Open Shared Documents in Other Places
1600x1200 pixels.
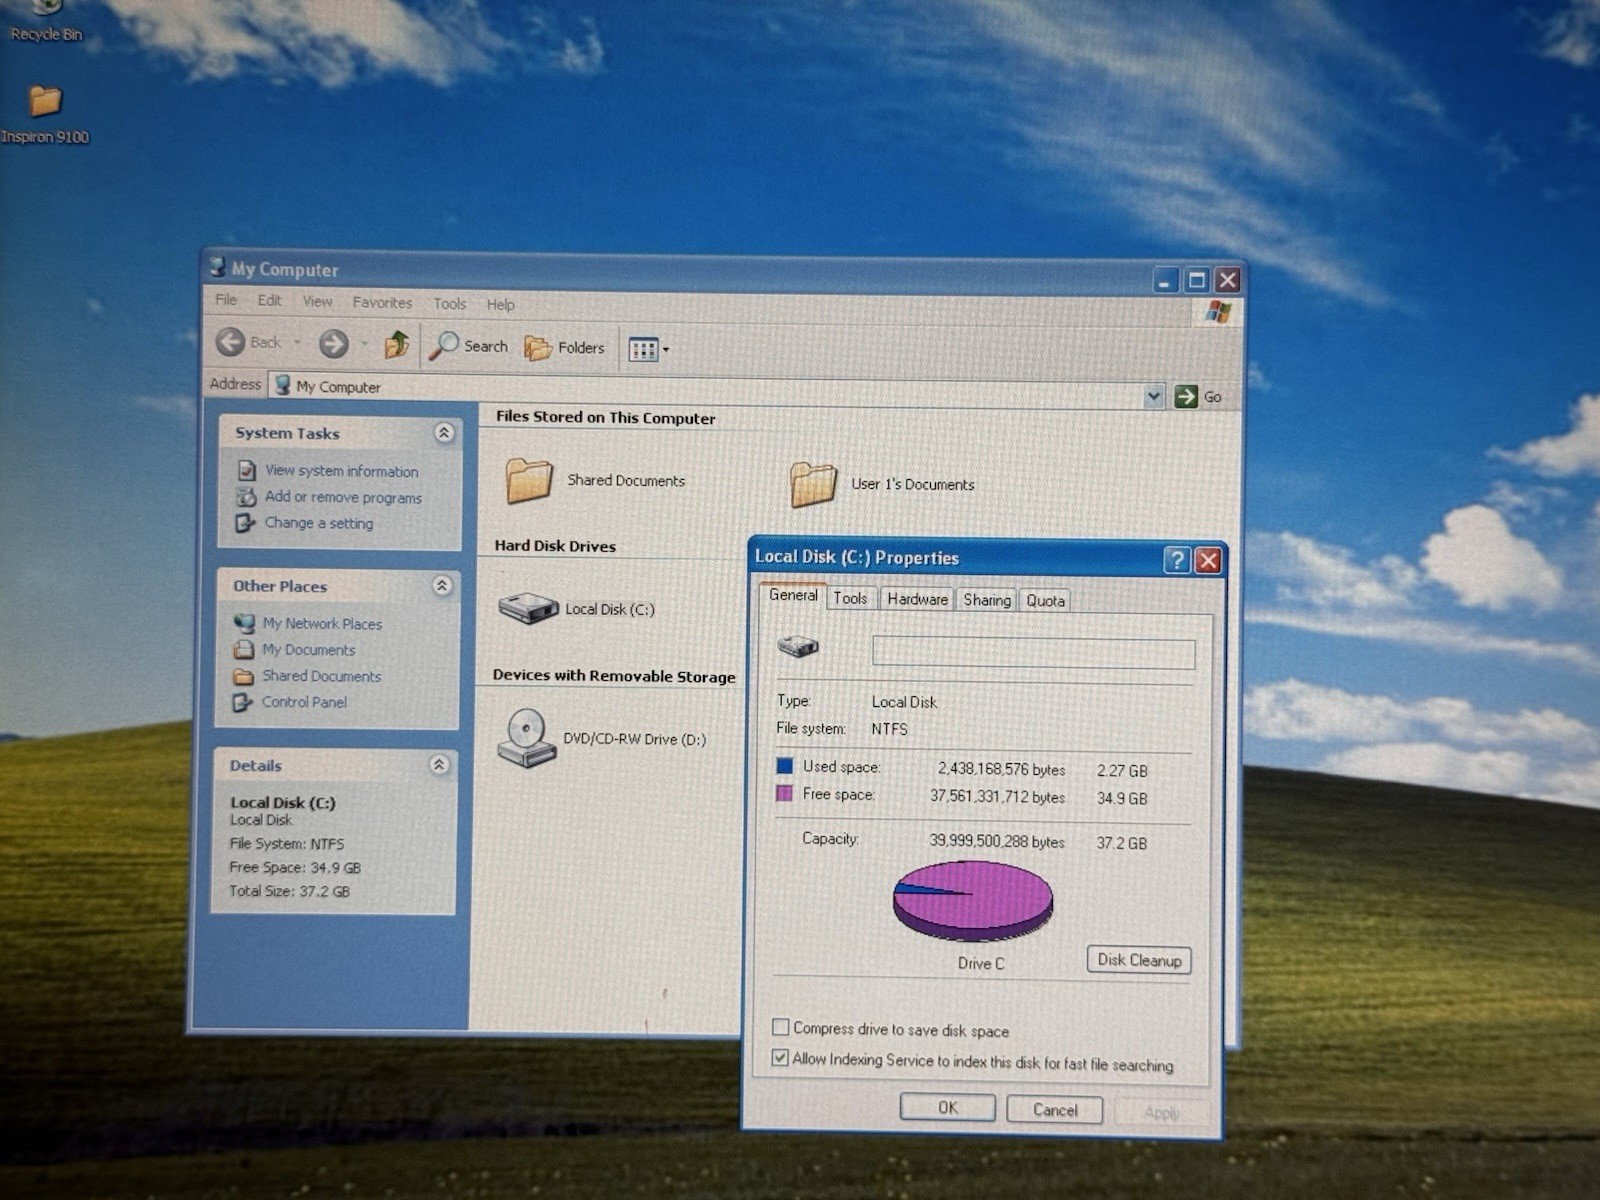click(x=321, y=676)
